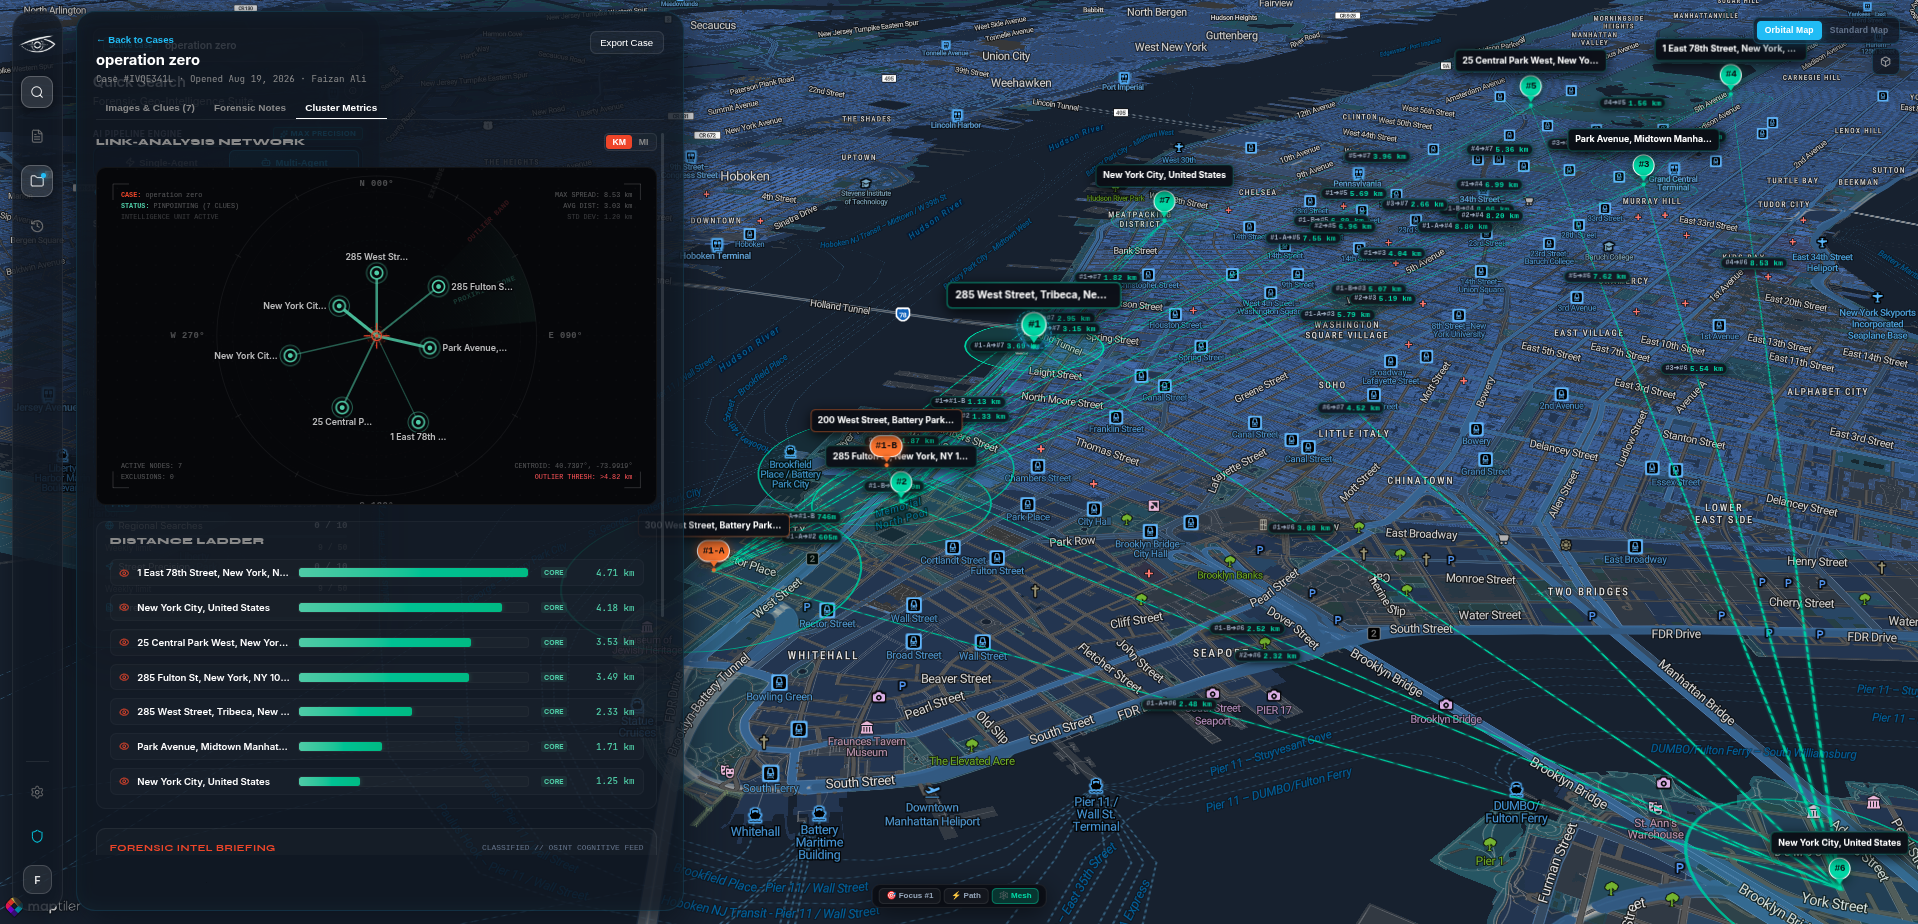Click the eye logo at sidebar top
The image size is (1918, 924).
[x=37, y=44]
